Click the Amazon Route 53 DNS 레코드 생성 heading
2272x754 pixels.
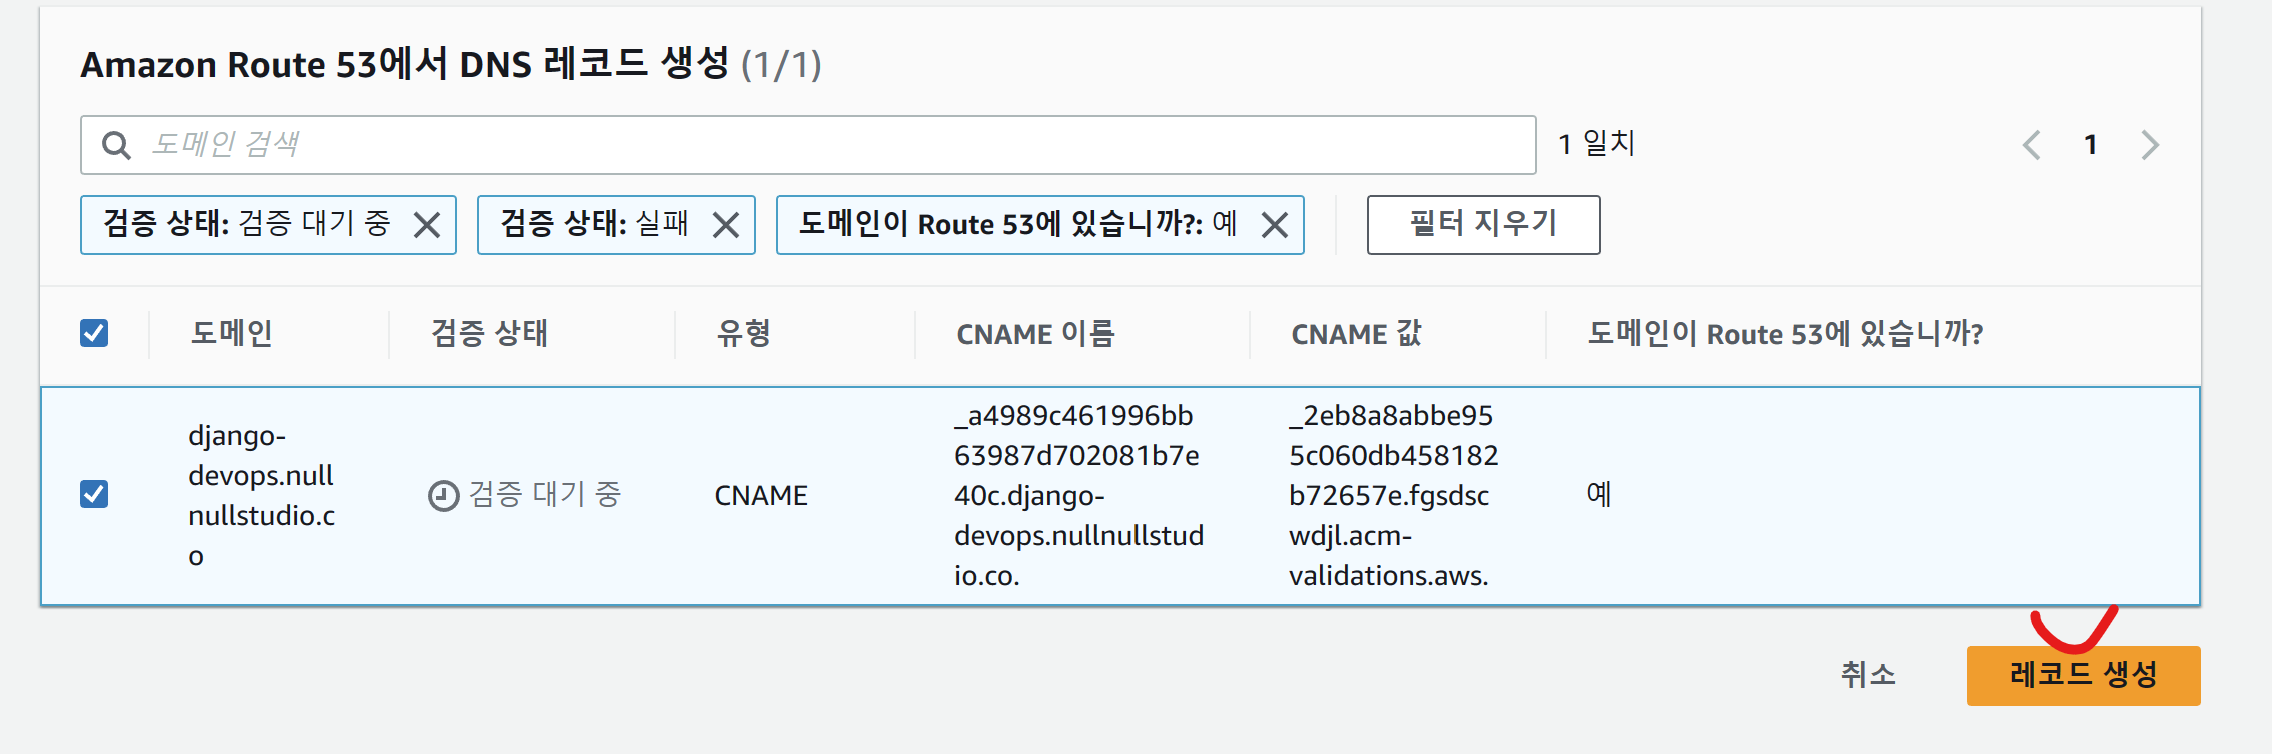coord(451,64)
